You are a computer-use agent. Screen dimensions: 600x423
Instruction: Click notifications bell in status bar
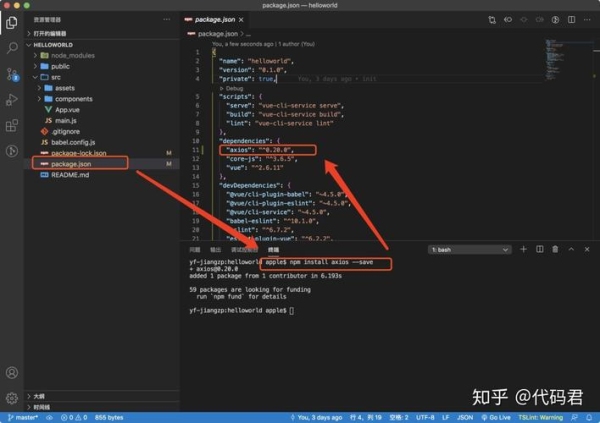point(589,418)
